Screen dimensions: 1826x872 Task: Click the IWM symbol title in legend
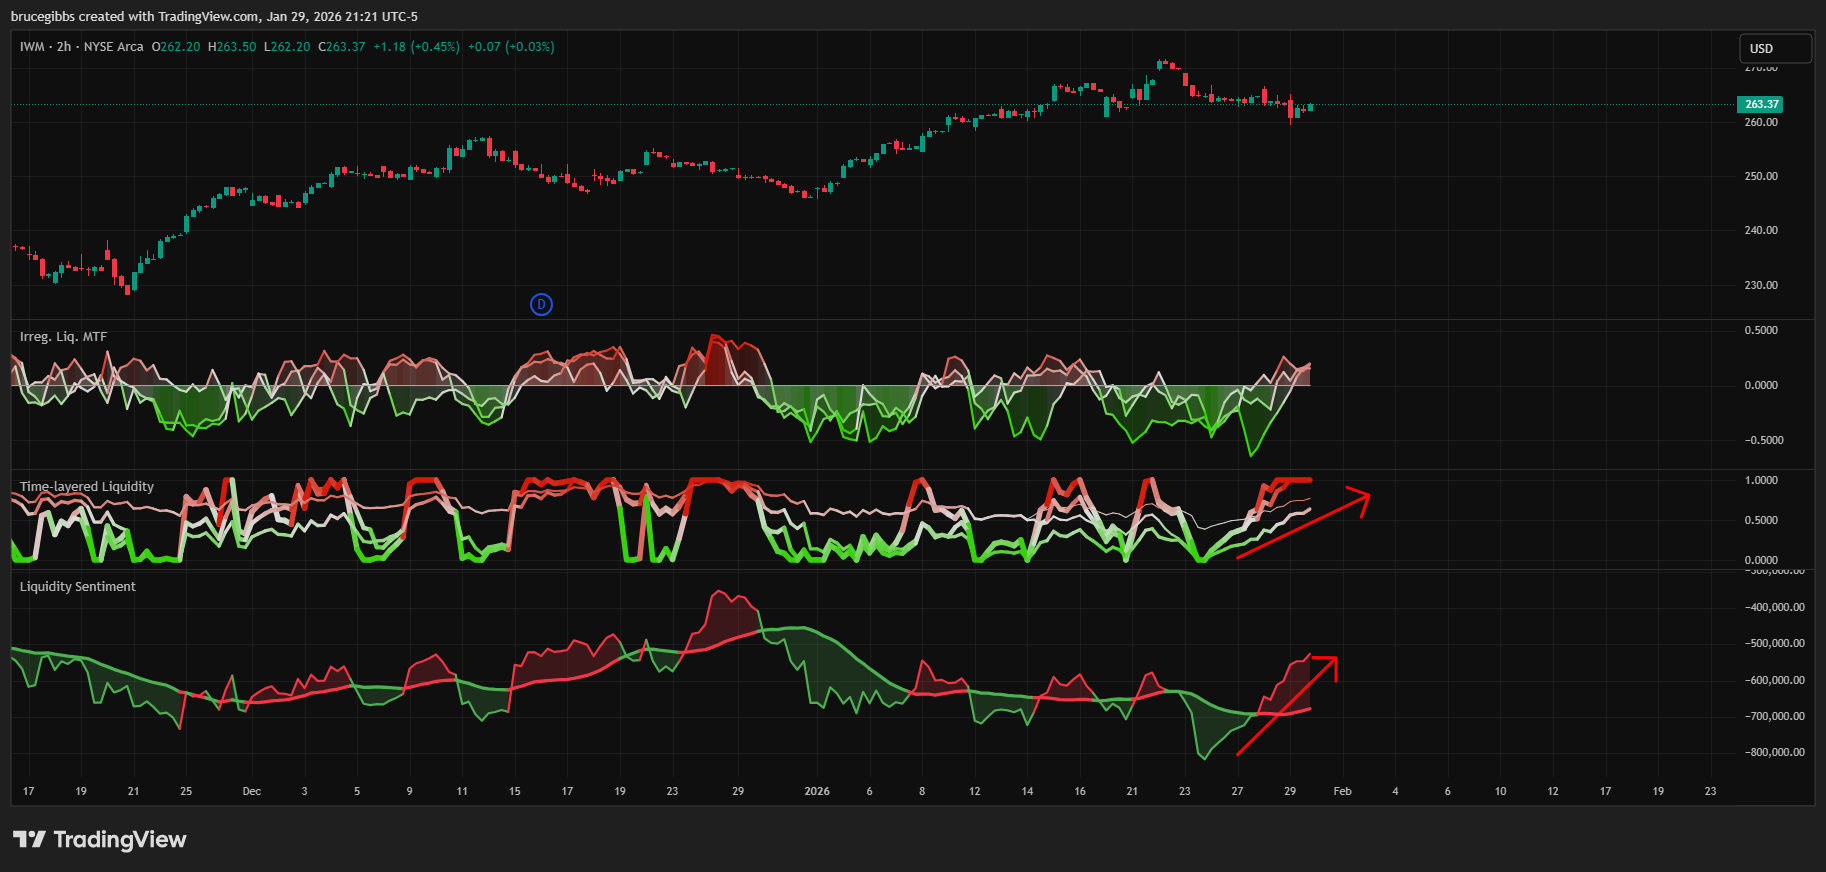(32, 47)
